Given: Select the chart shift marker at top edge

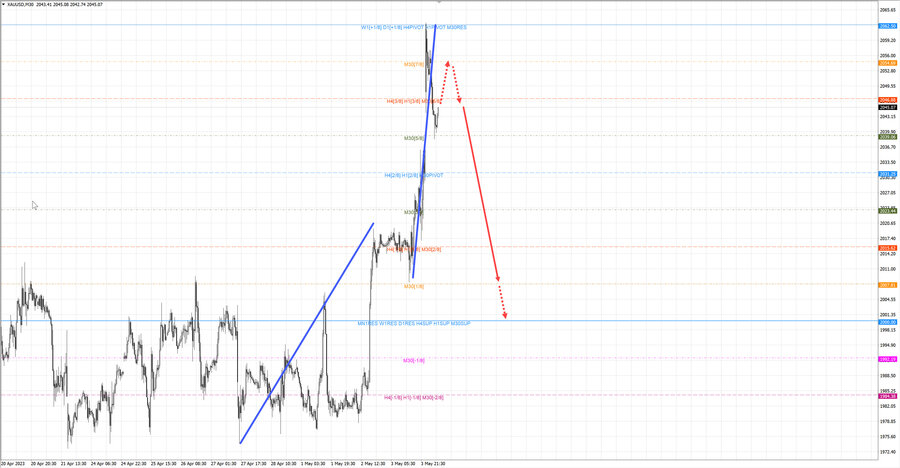Looking at the screenshot, I should [x=439, y=2].
